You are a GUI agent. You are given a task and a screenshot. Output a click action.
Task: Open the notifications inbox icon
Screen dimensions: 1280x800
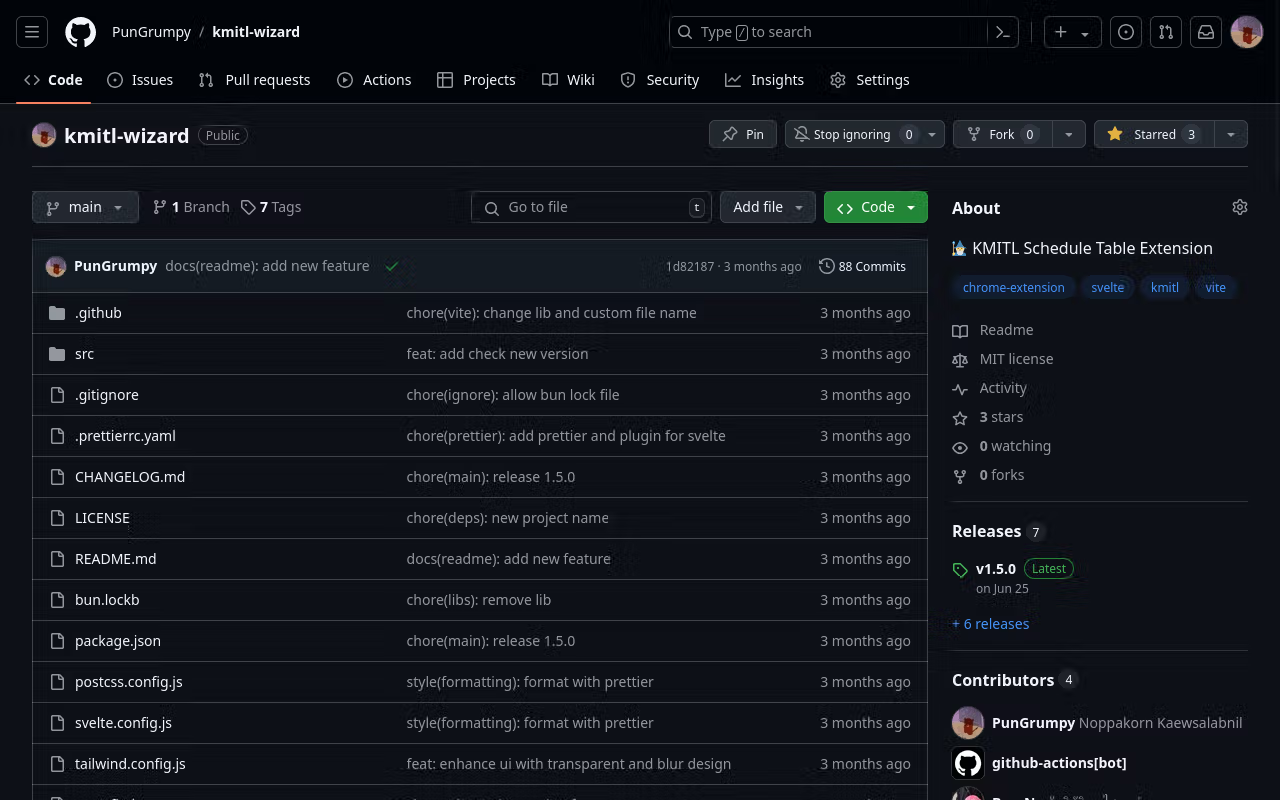(1206, 32)
